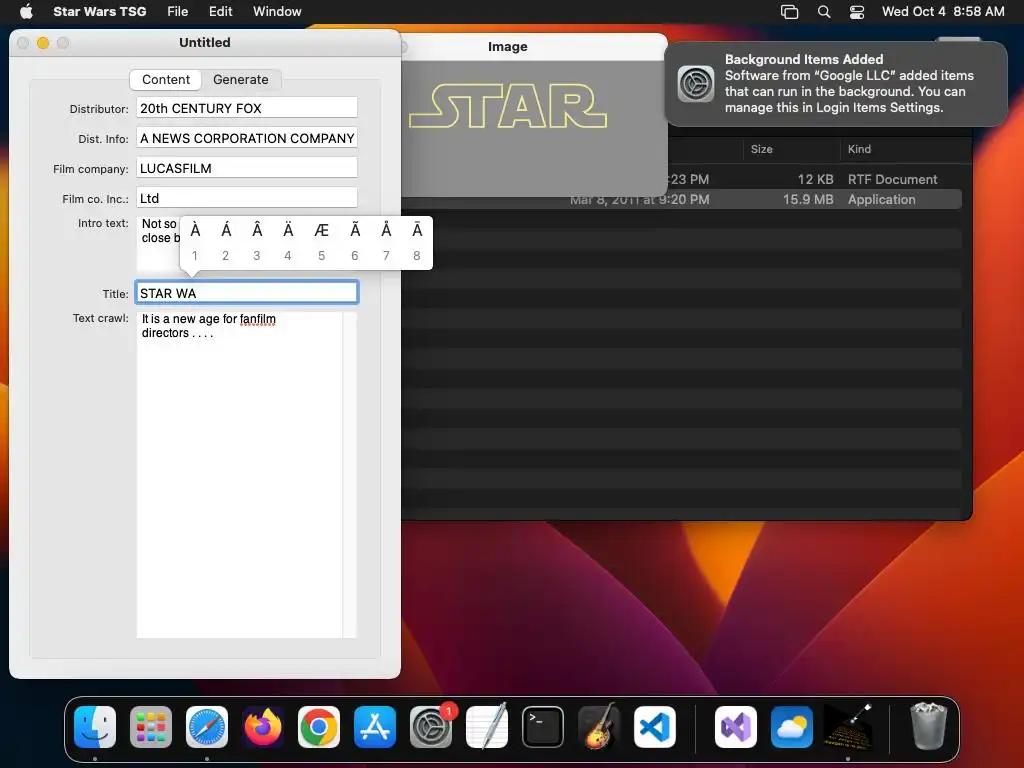The width and height of the screenshot is (1024, 768).
Task: Click the Background Items Added notification
Action: pyautogui.click(x=836, y=84)
